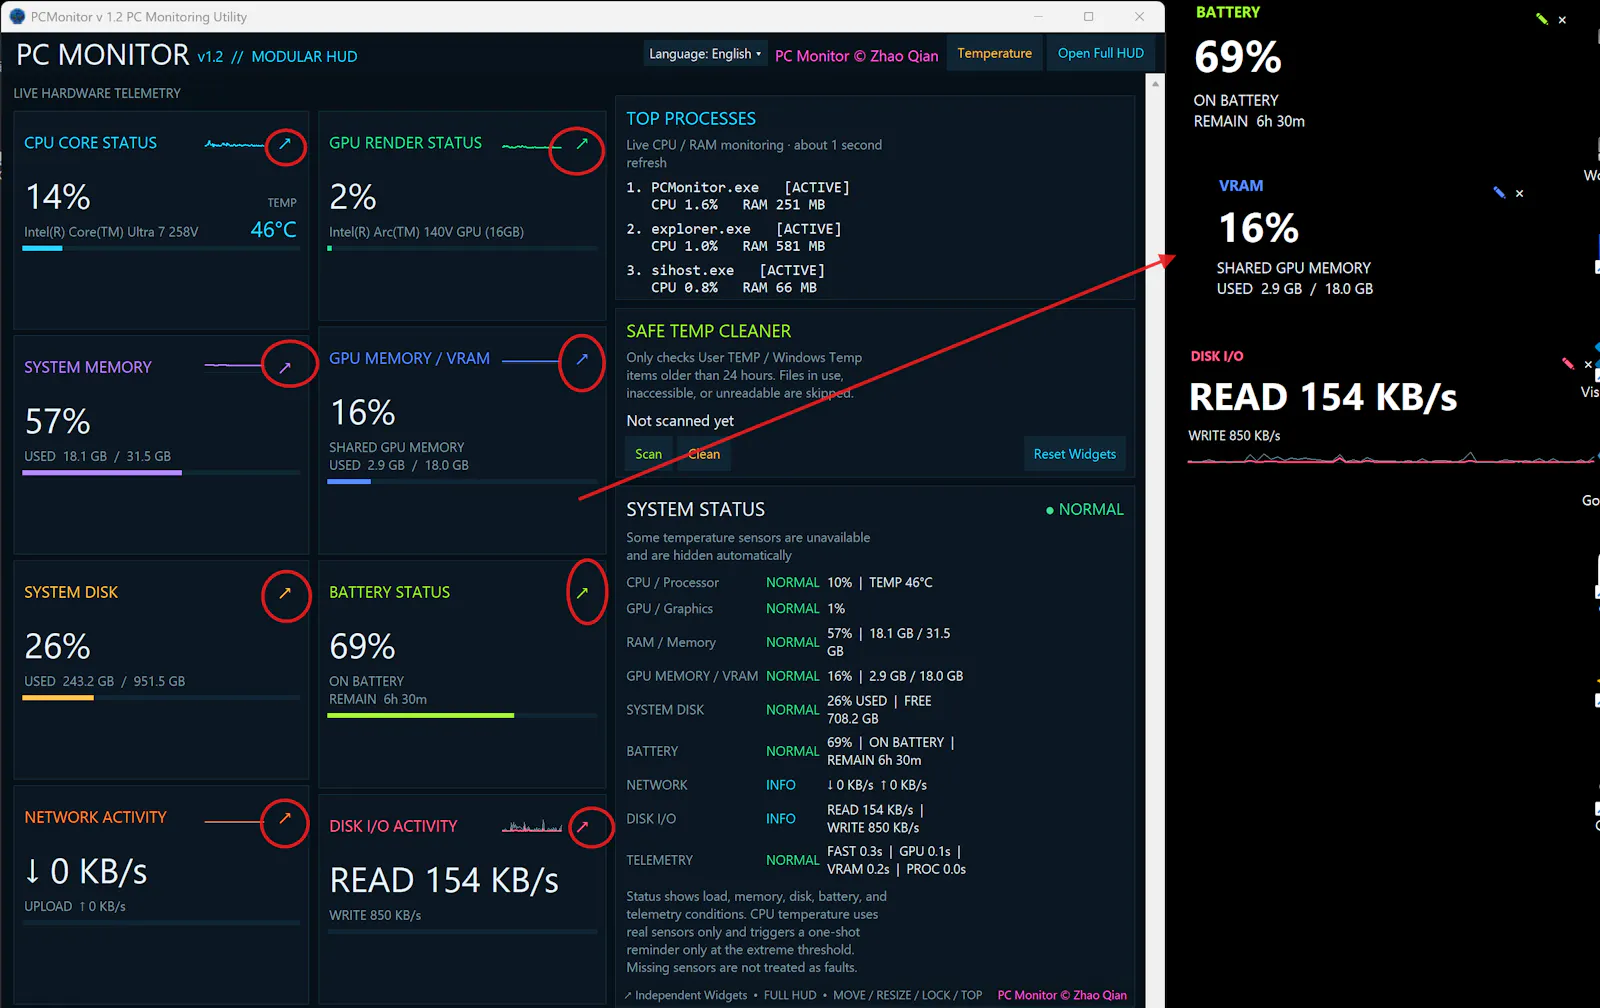Open PC Monitor © Zhao Qian footer link

pos(1062,995)
